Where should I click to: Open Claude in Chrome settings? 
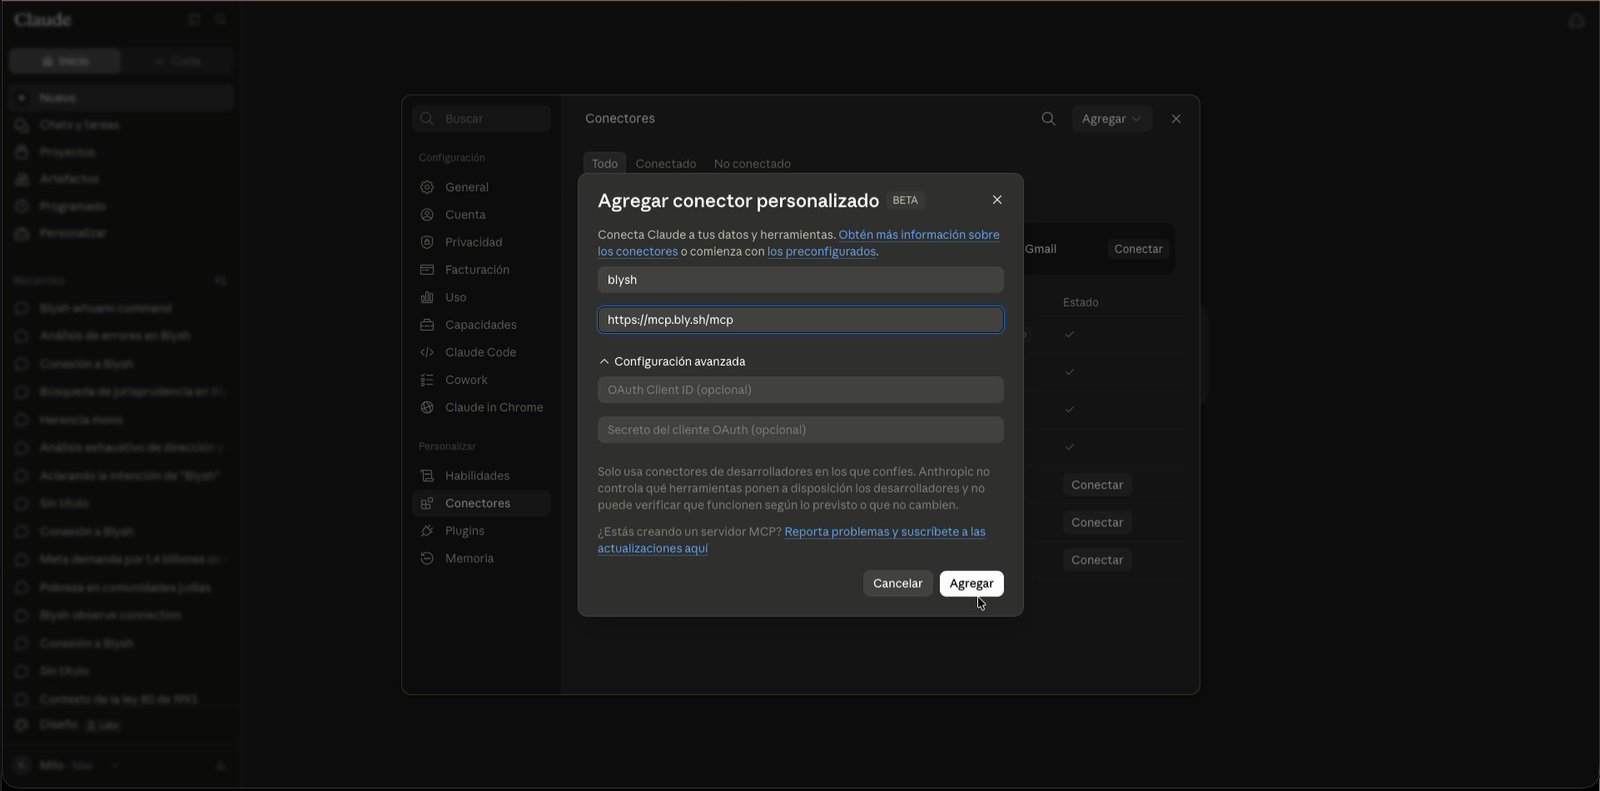click(x=482, y=407)
